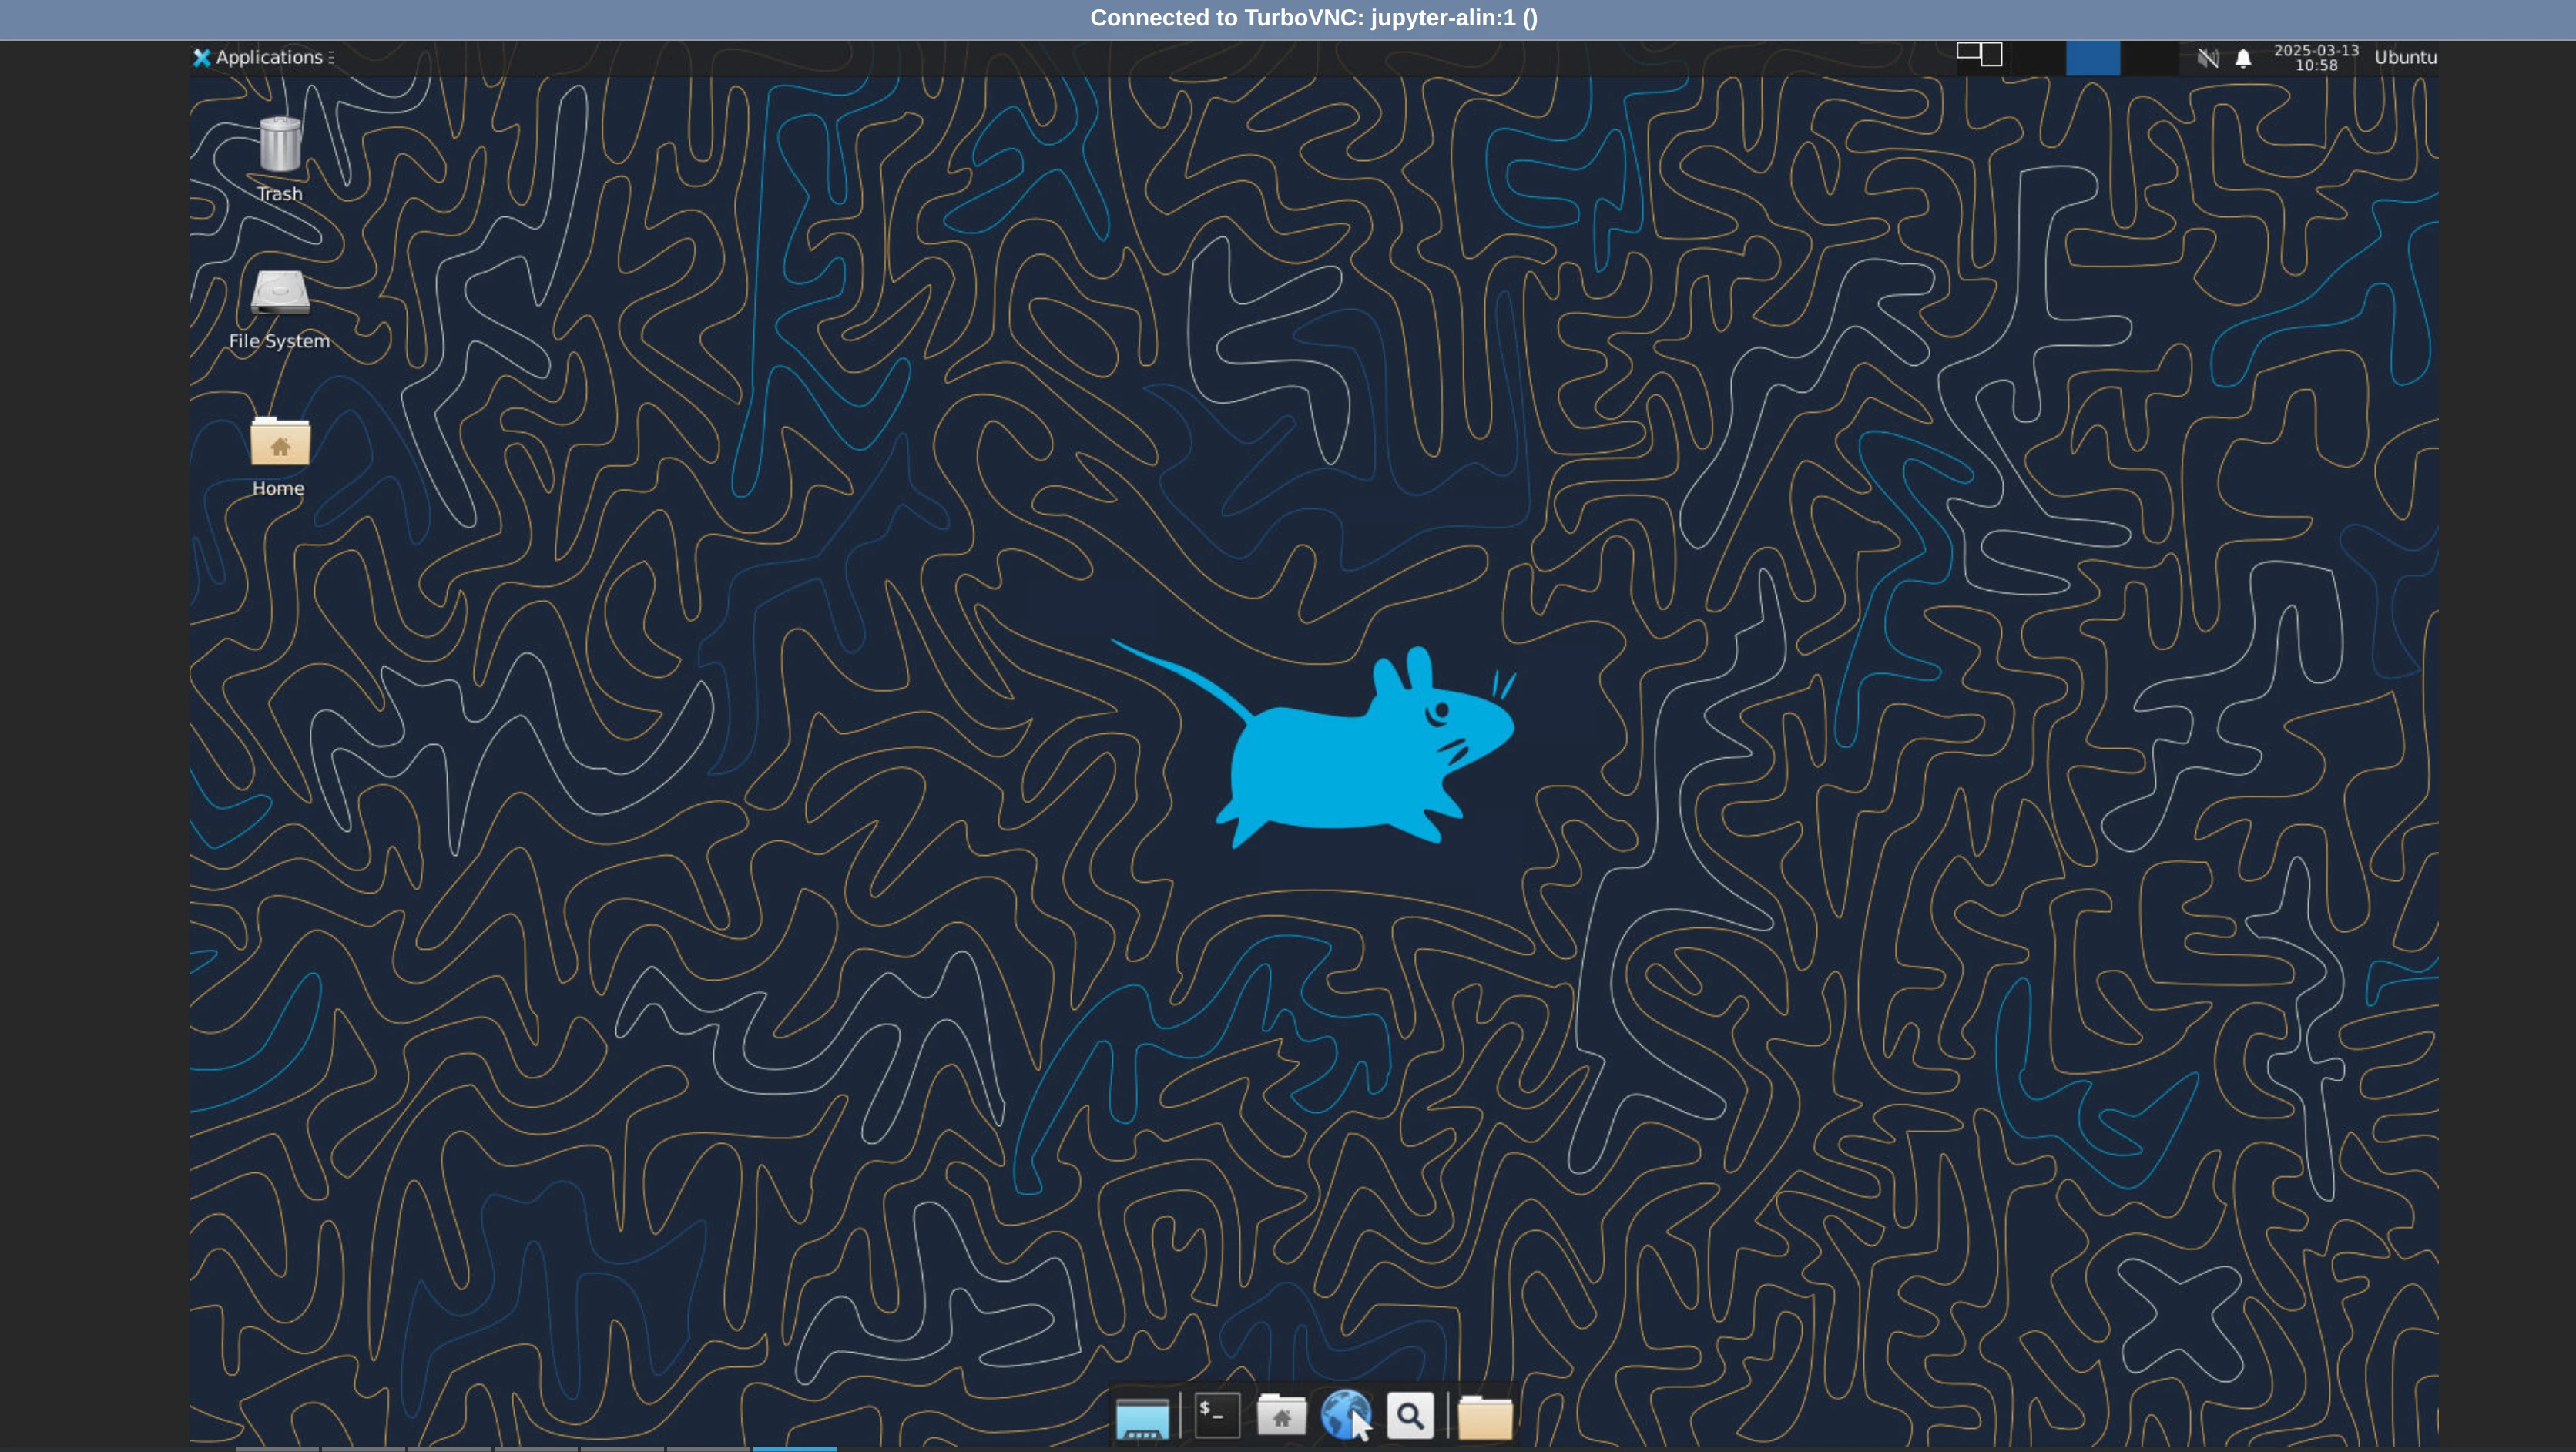Open the home folder file manager in dock
This screenshot has width=2576, height=1452.
[x=1281, y=1415]
